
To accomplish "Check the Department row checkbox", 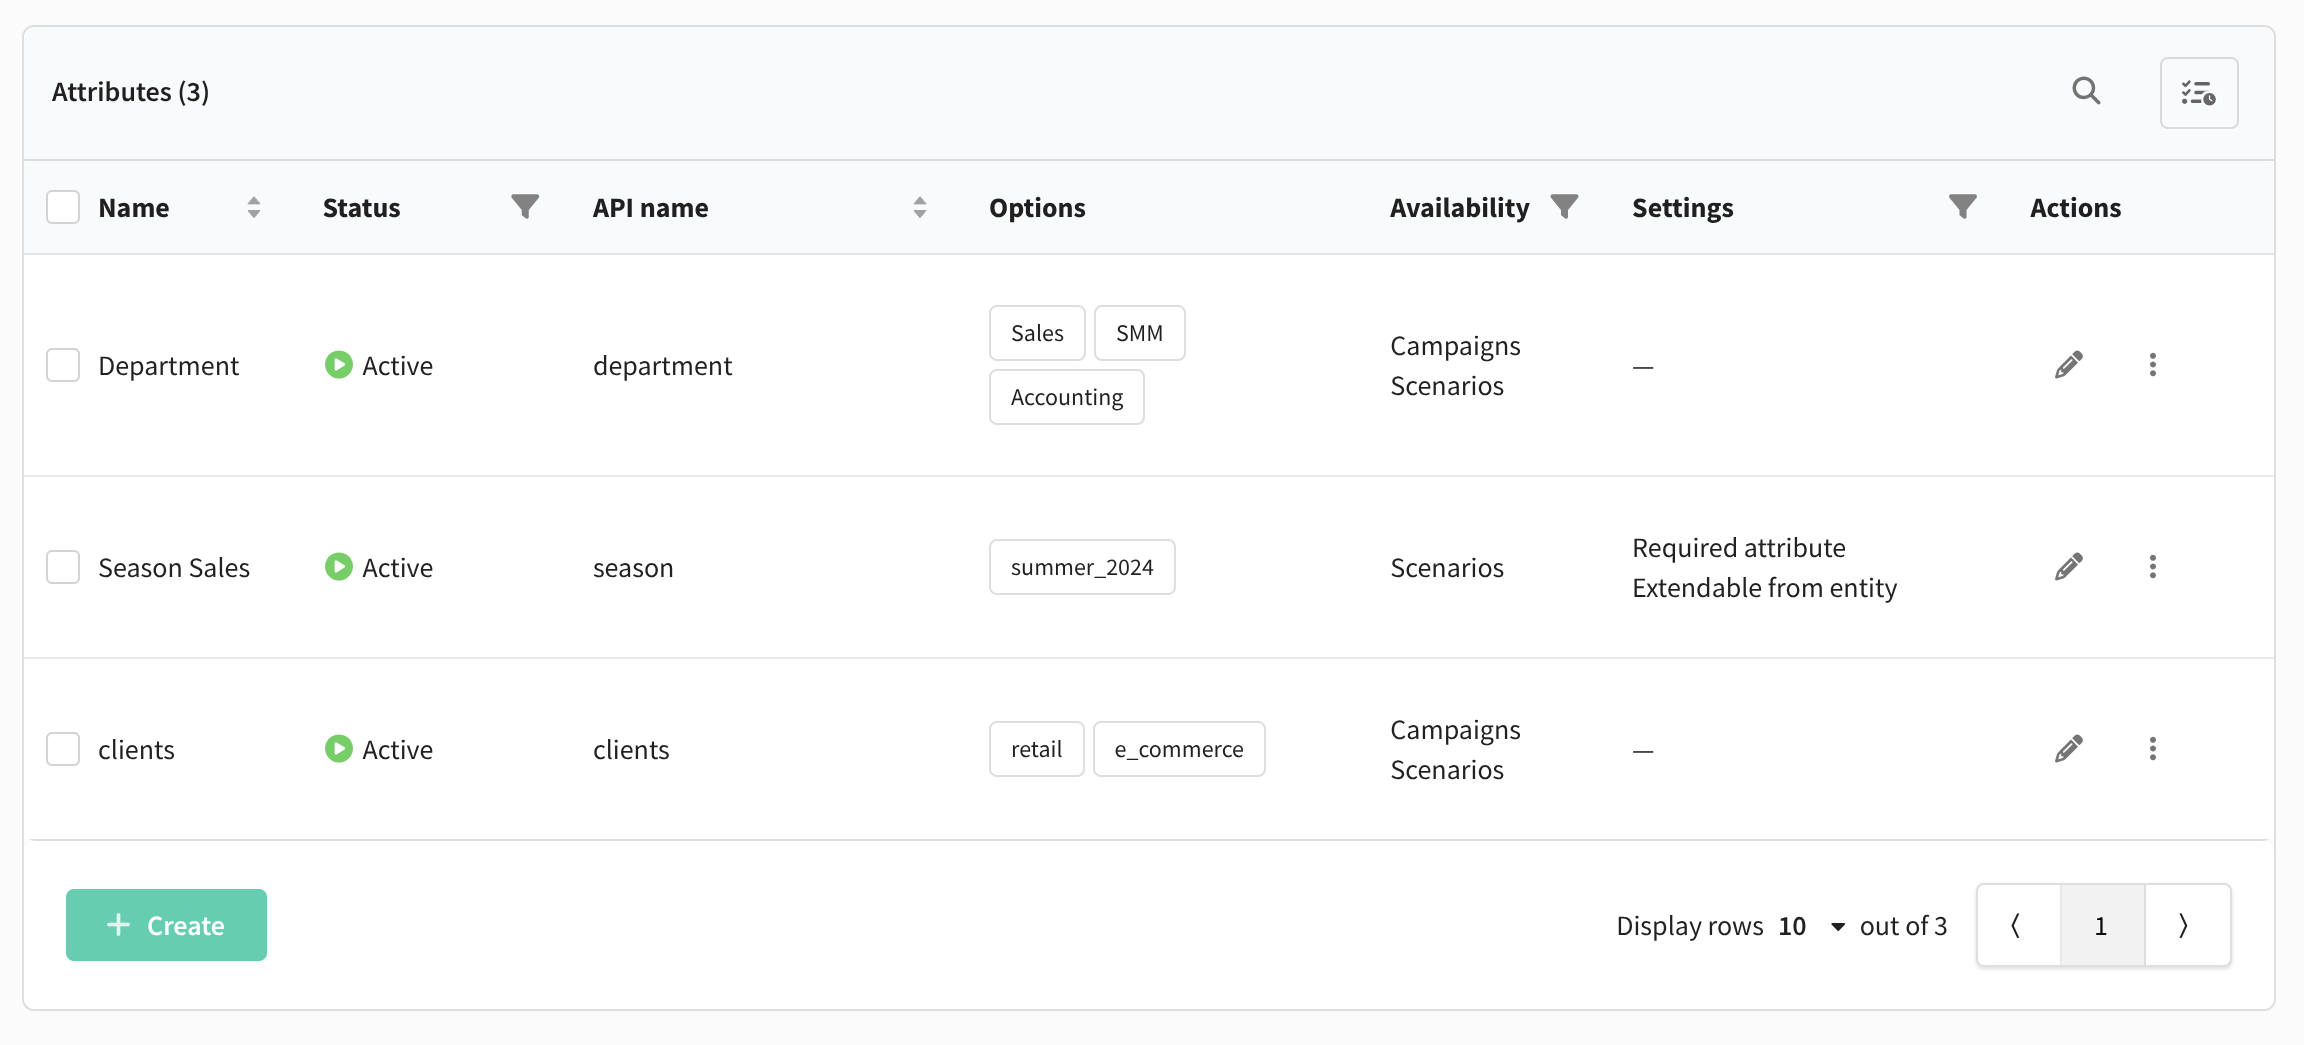I will tap(63, 365).
